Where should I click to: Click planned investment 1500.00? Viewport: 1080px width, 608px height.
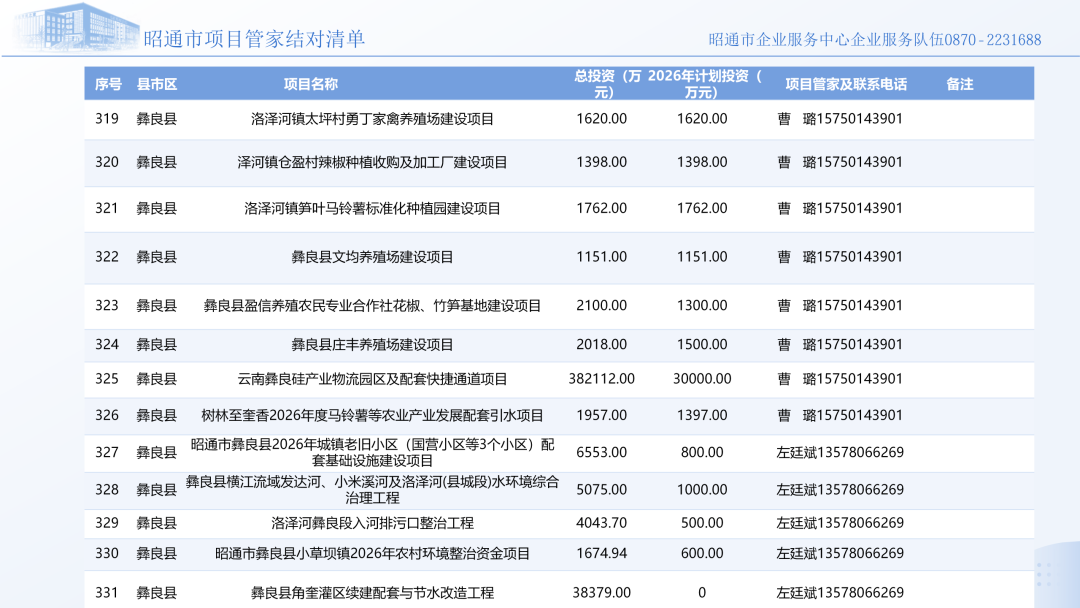pos(702,344)
